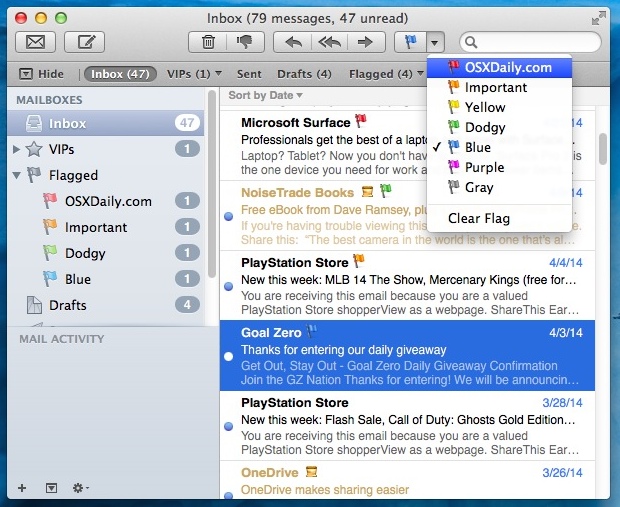The image size is (620, 507).
Task: Click the Get Mail envelope icon
Action: pyautogui.click(x=35, y=42)
